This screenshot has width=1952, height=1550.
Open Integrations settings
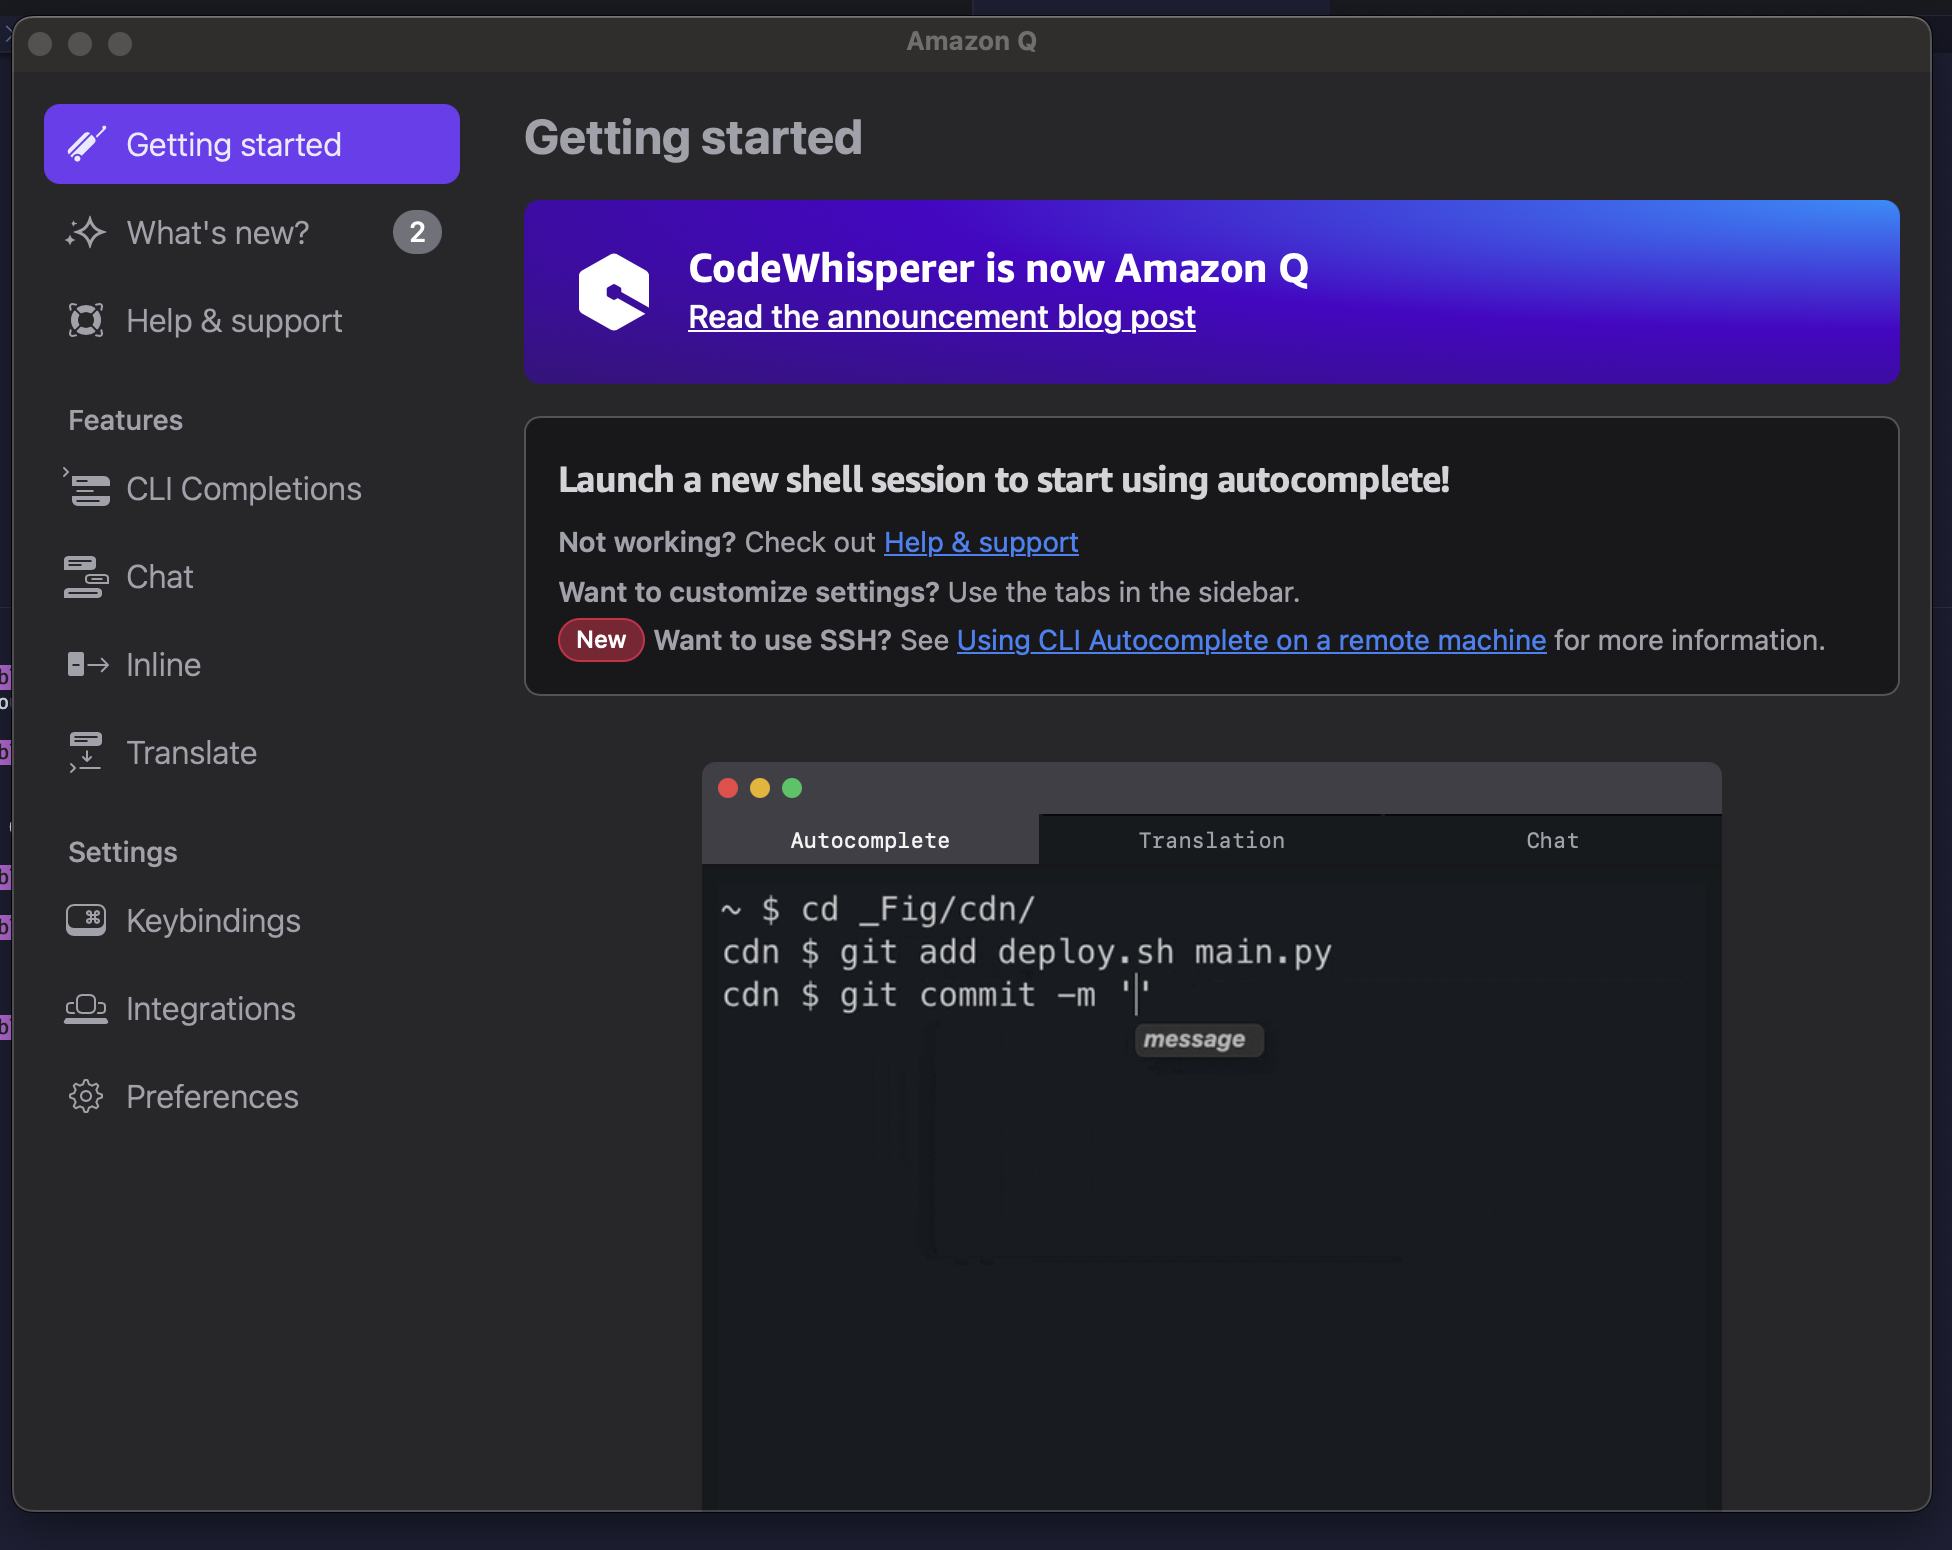coord(252,1008)
